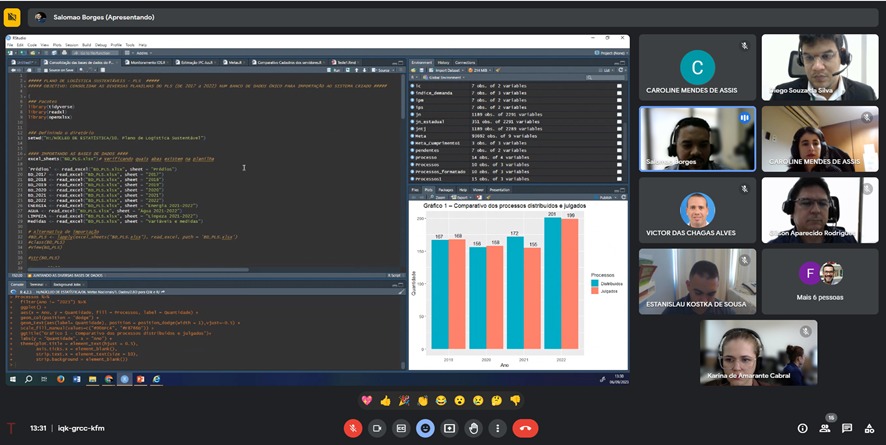
Task: Click the present now button
Action: click(449, 429)
